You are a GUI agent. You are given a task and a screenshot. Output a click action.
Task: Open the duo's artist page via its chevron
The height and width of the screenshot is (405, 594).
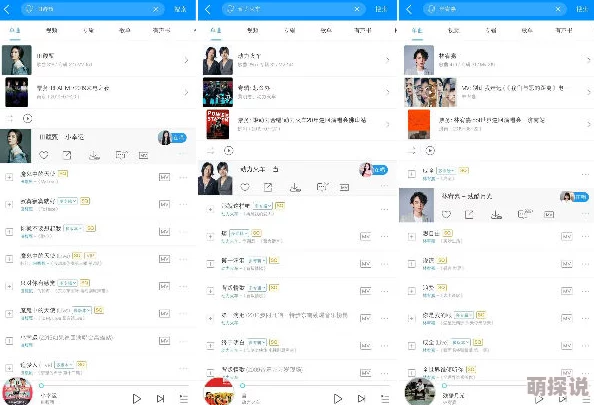[x=387, y=60]
